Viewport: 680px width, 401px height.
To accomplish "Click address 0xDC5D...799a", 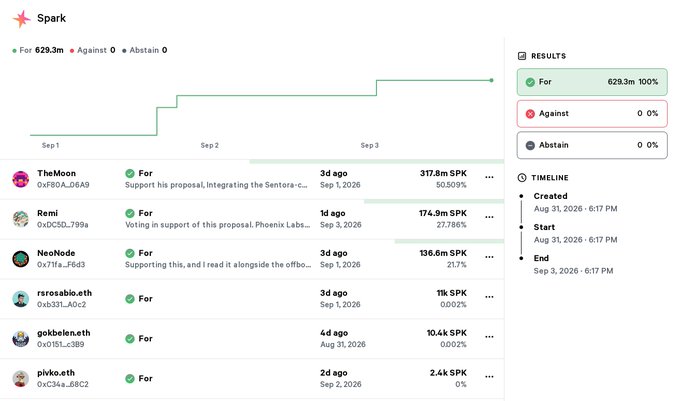I will pos(62,225).
